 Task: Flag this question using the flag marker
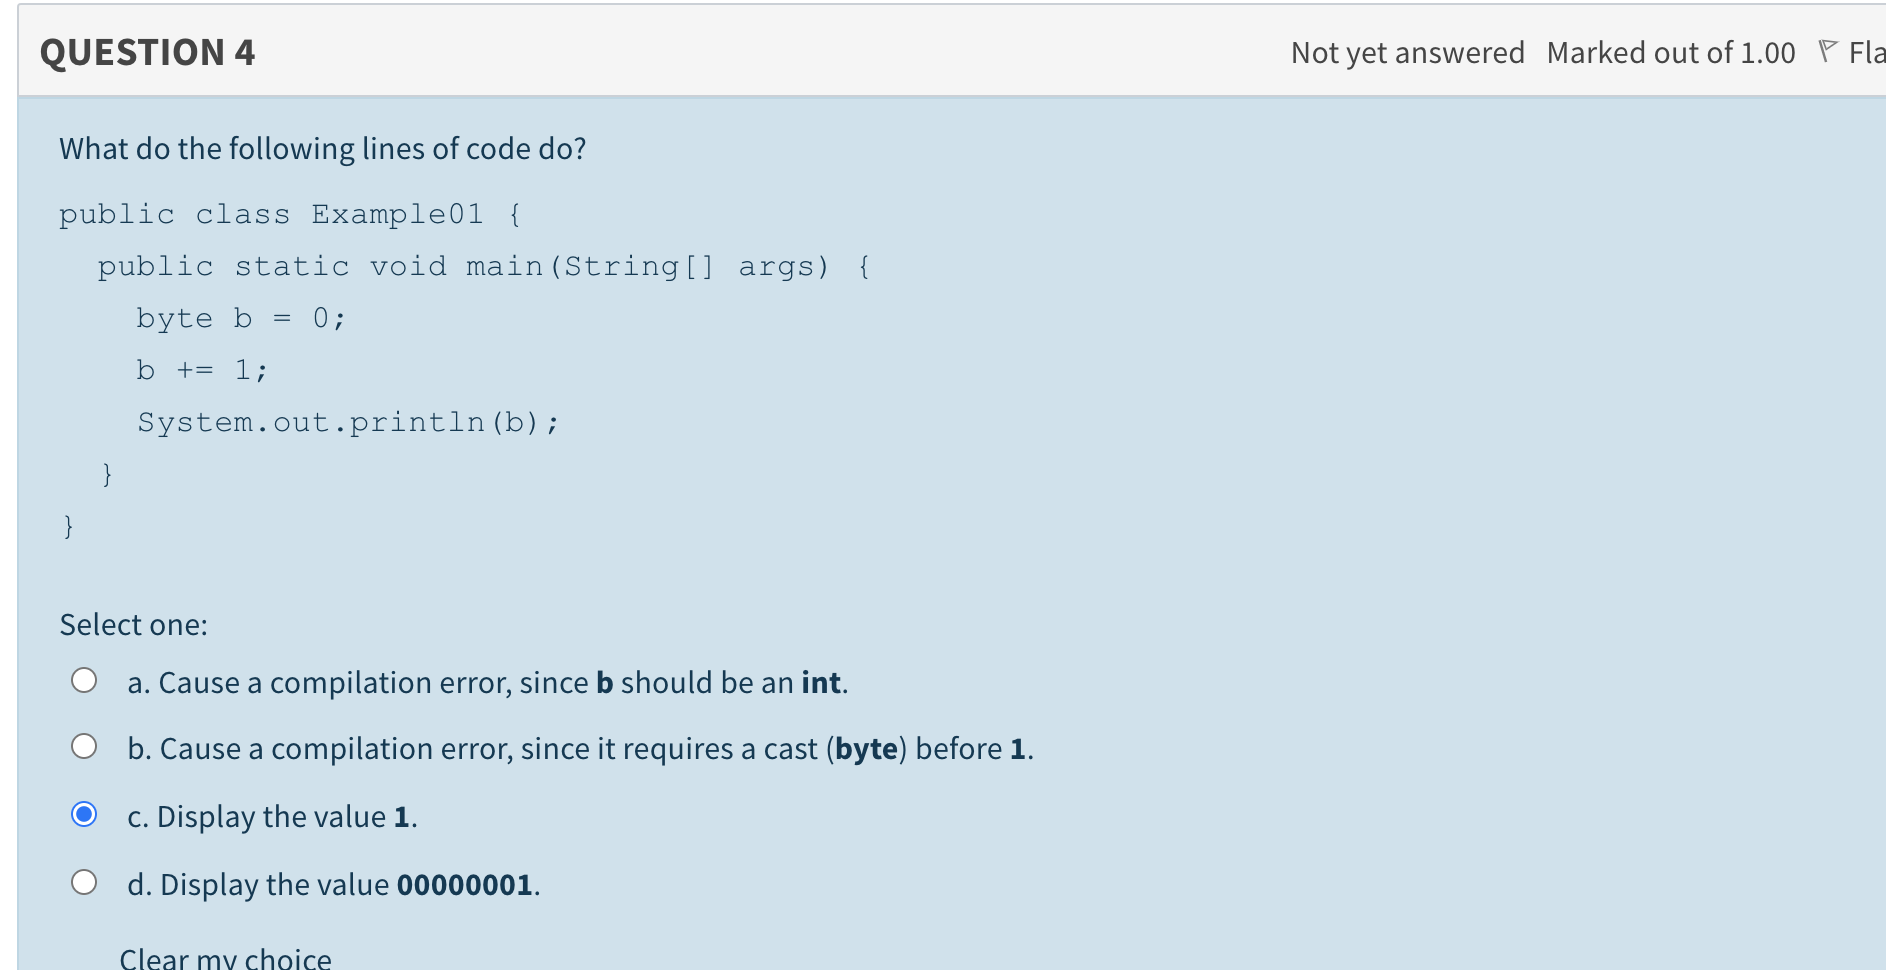1830,50
